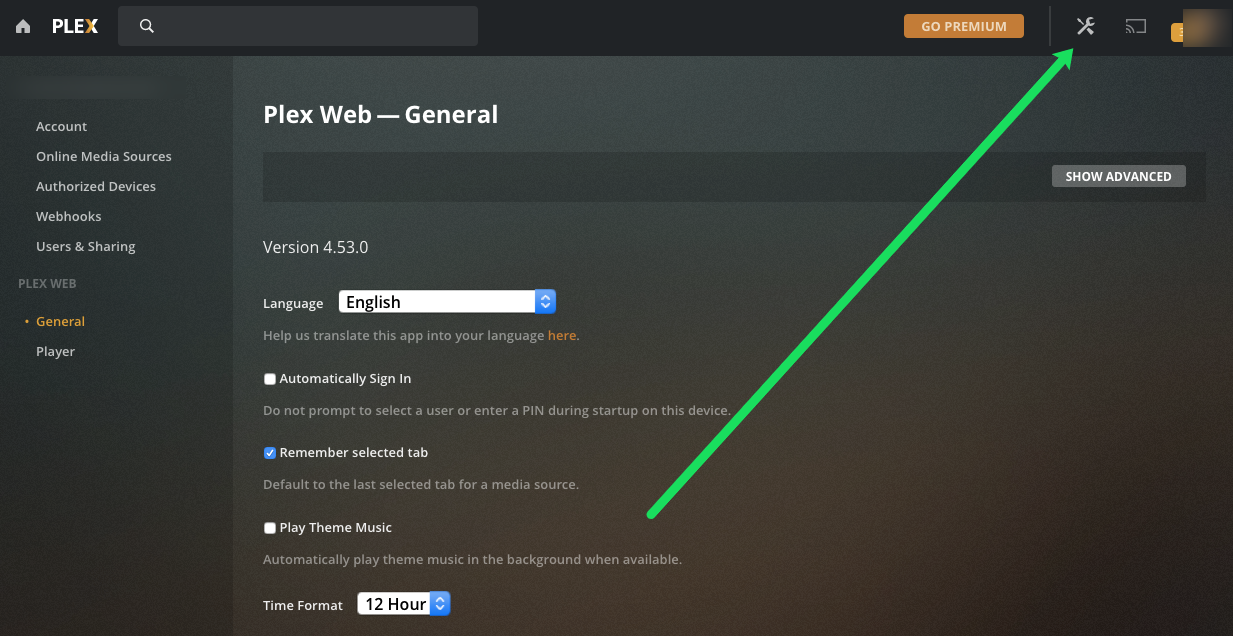Click the PLEX WEB section label
The width and height of the screenshot is (1233, 636).
coord(47,284)
